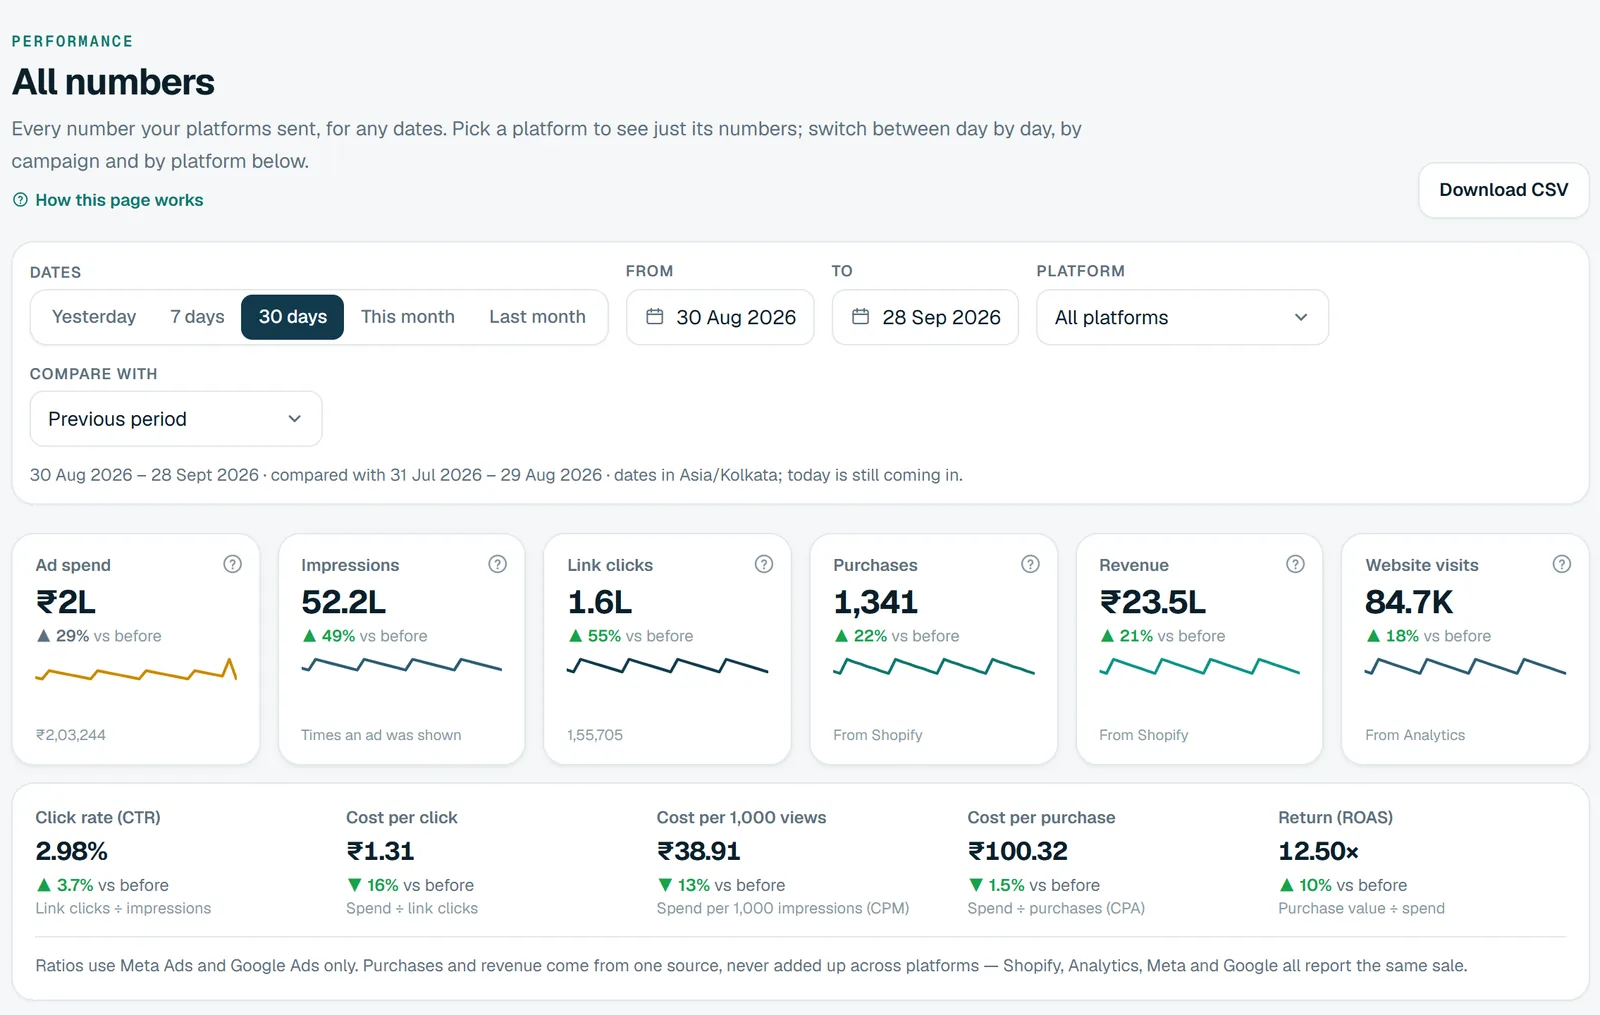Viewport: 1600px width, 1015px height.
Task: Open the All platforms dropdown
Action: (x=1182, y=317)
